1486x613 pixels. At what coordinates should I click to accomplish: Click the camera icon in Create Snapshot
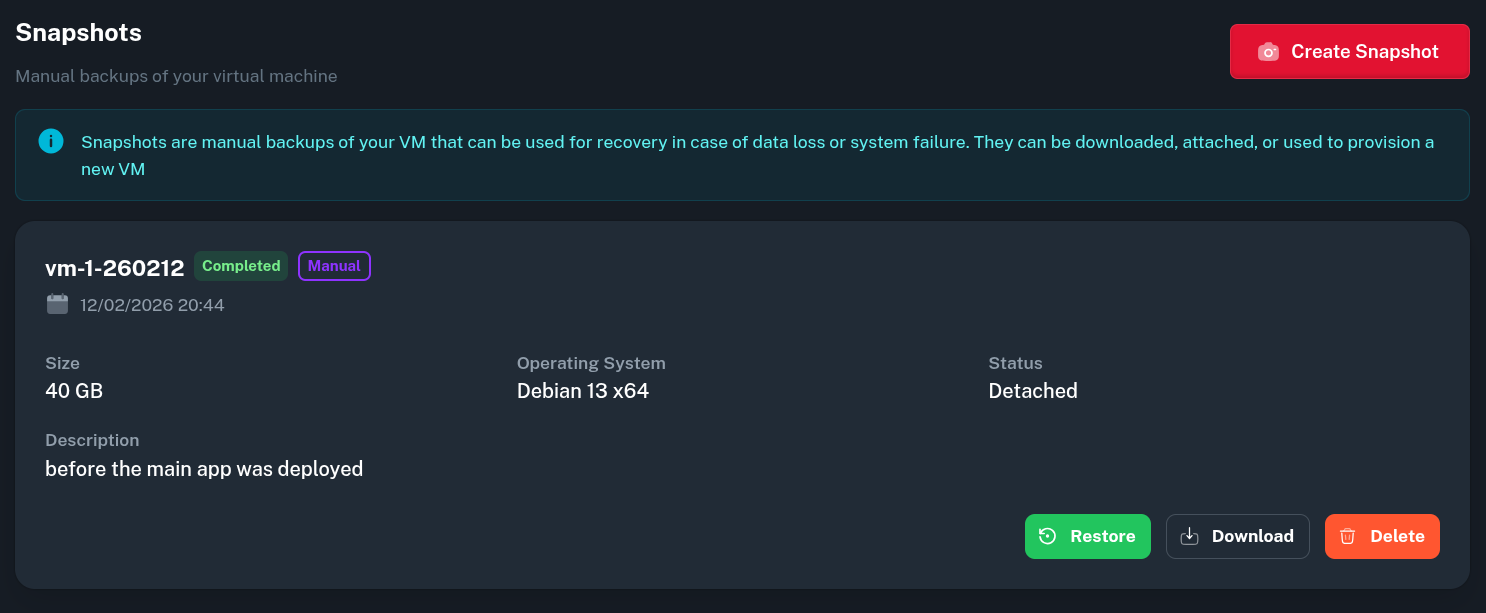point(1268,52)
